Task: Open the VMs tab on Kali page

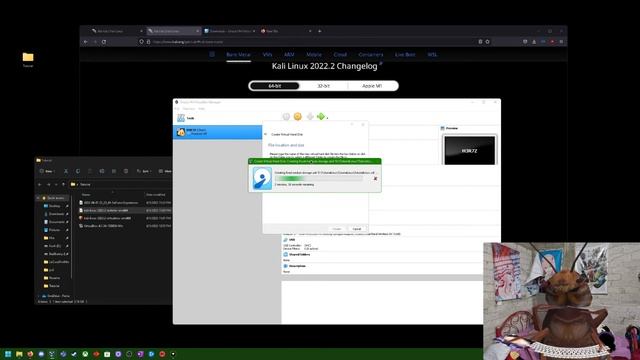Action: pyautogui.click(x=267, y=54)
